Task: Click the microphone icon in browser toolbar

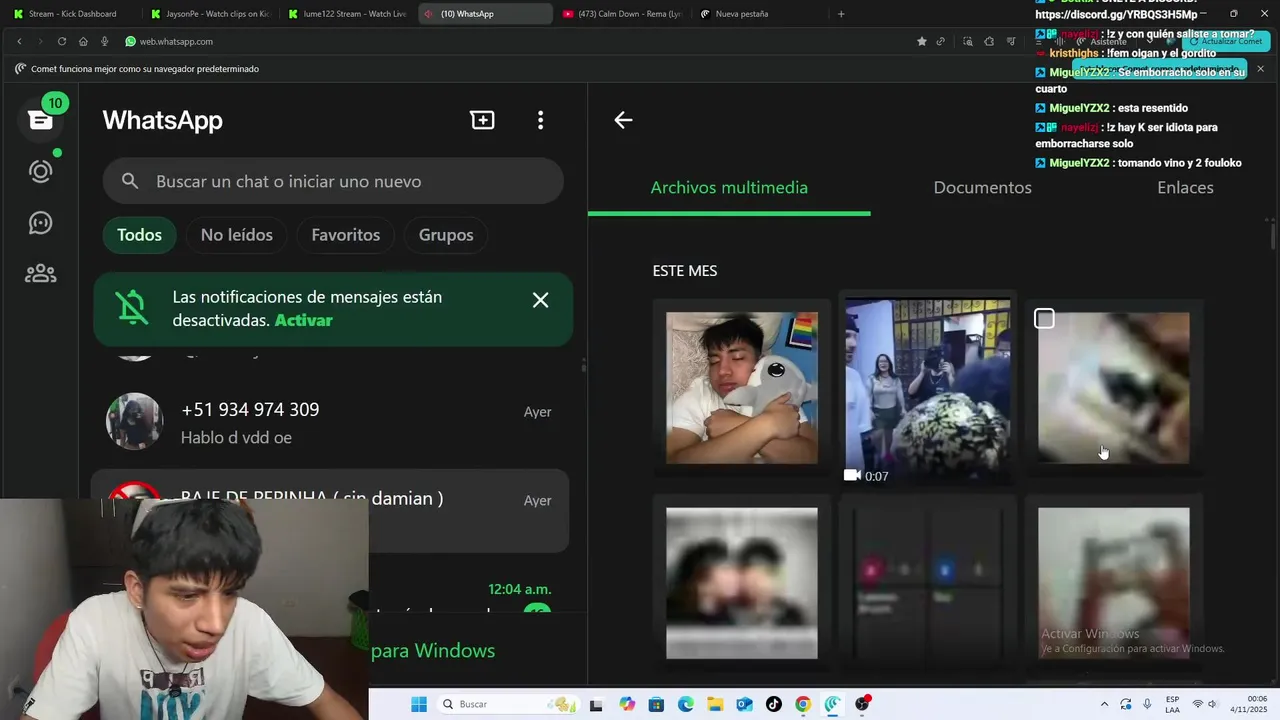Action: coord(104,41)
